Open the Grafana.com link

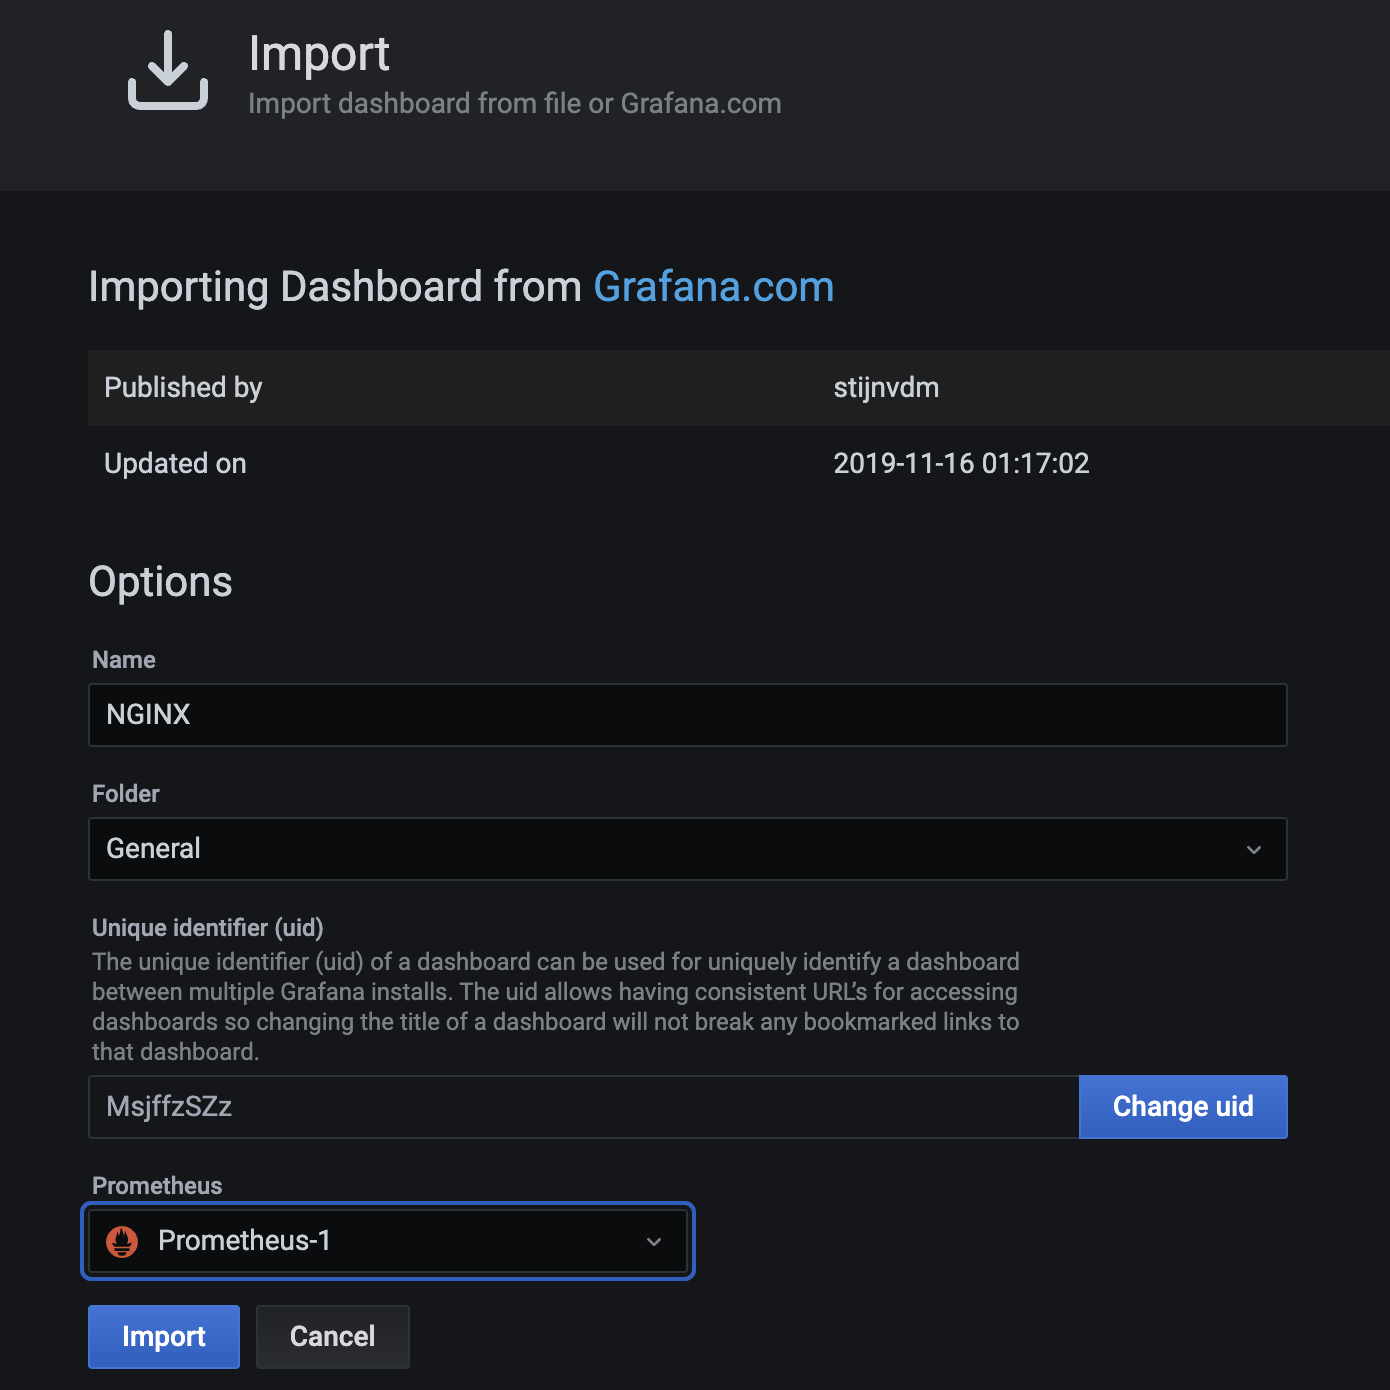pos(713,287)
